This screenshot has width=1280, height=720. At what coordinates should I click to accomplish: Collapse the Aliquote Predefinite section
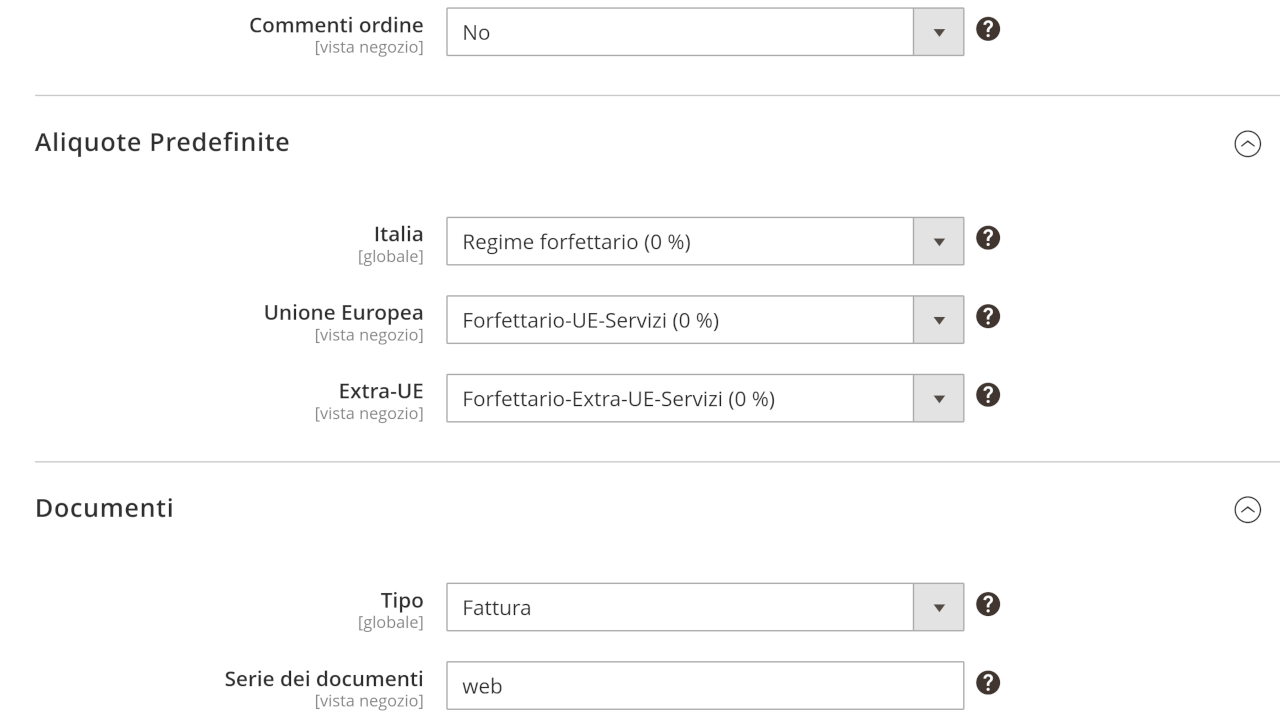(1248, 144)
